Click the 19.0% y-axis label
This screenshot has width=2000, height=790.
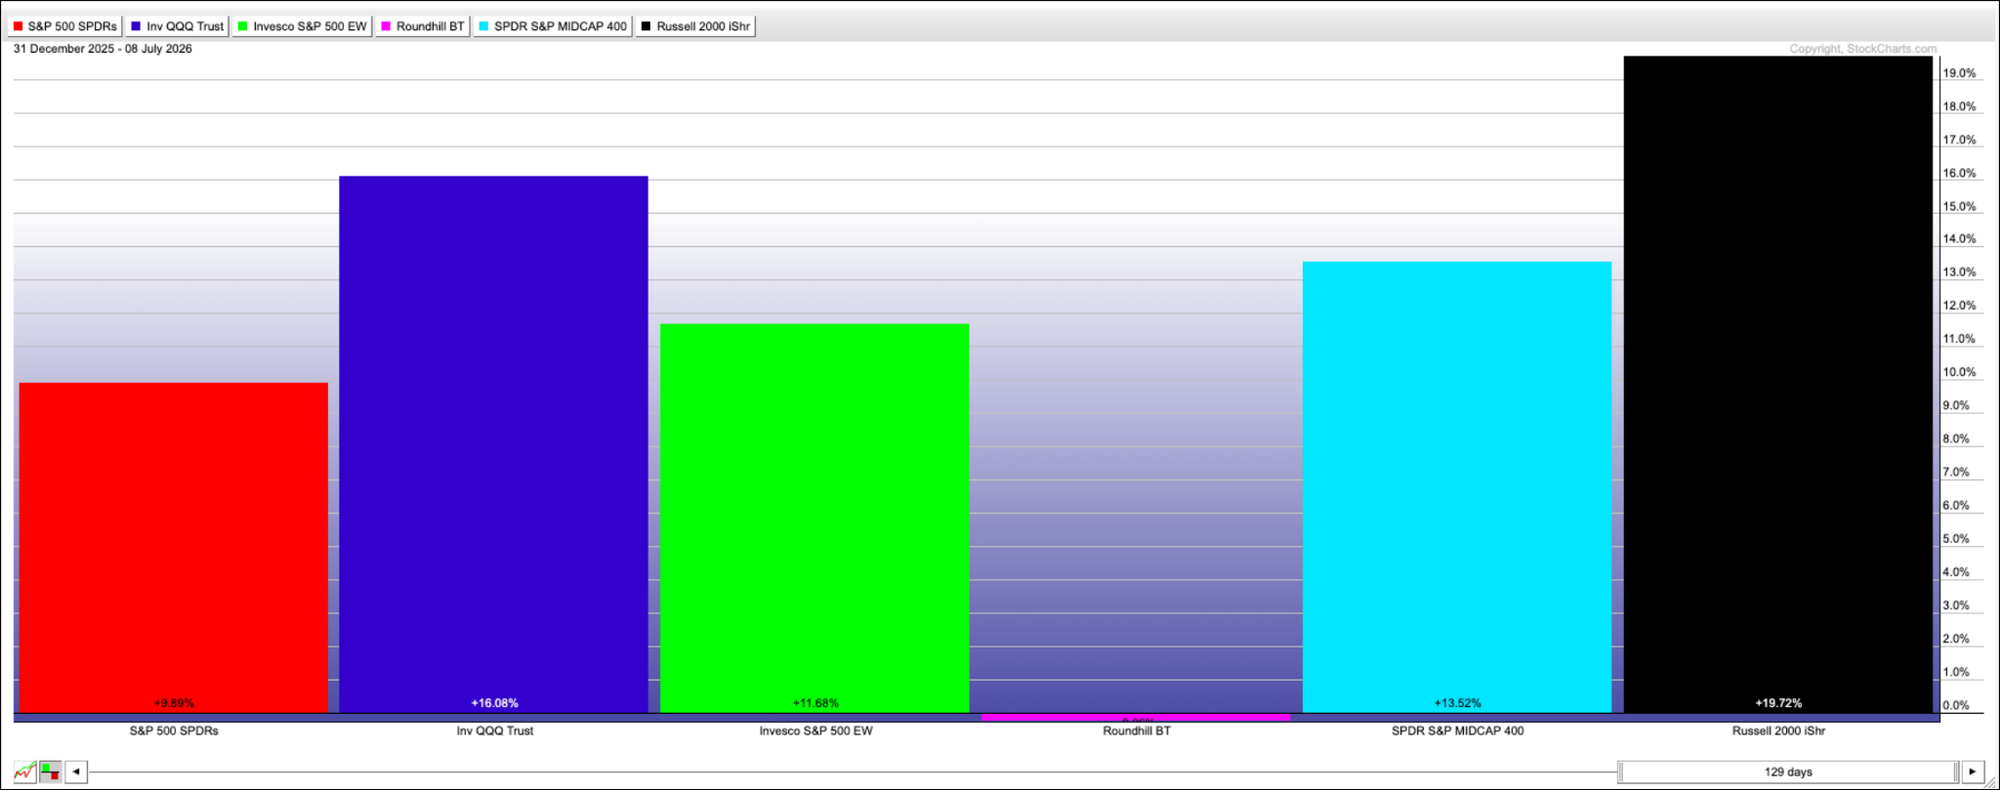tap(1960, 73)
